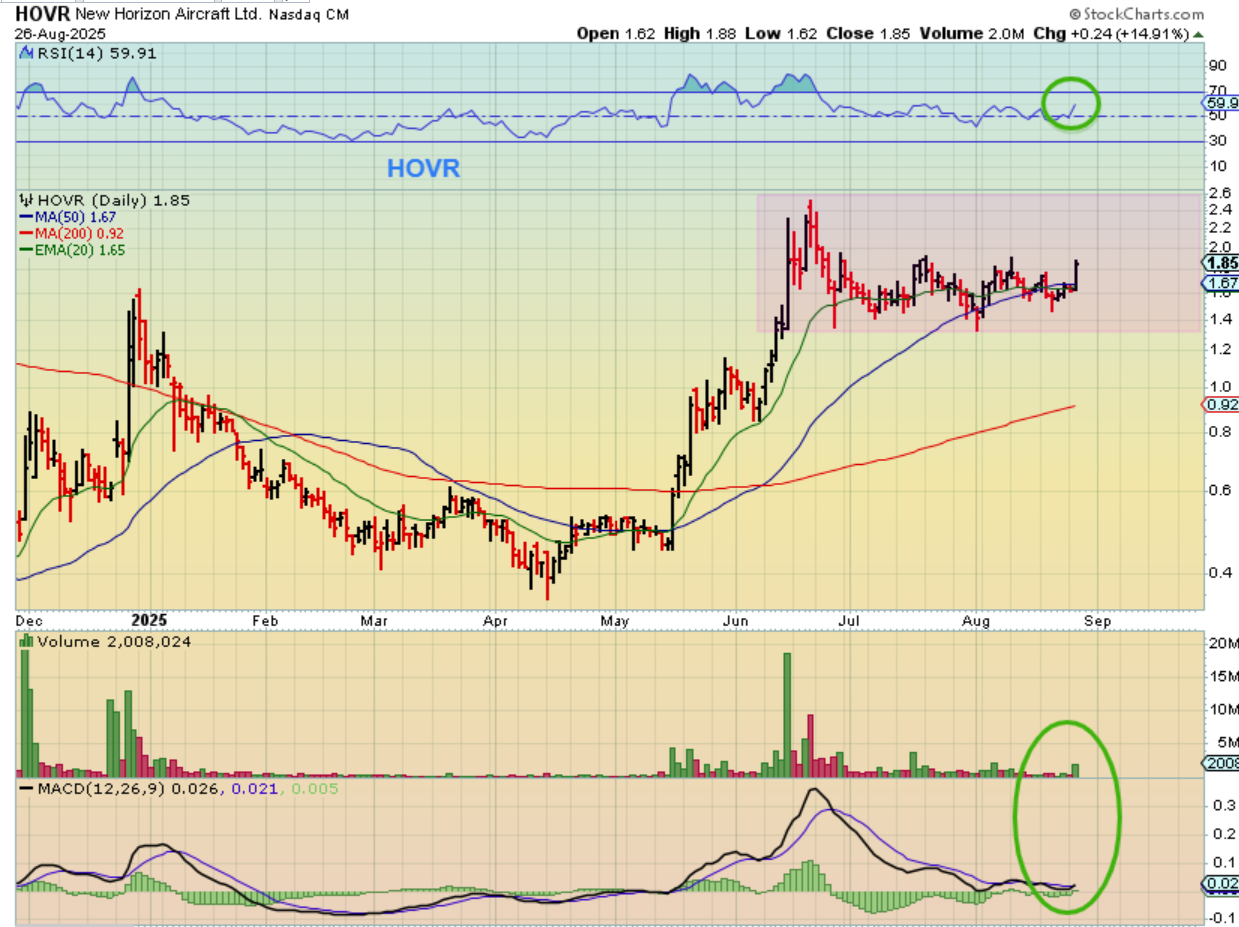This screenshot has height=927, width=1239.
Task: Click the bar glyph before Volume 2,008,024 label
Action: 26,641
